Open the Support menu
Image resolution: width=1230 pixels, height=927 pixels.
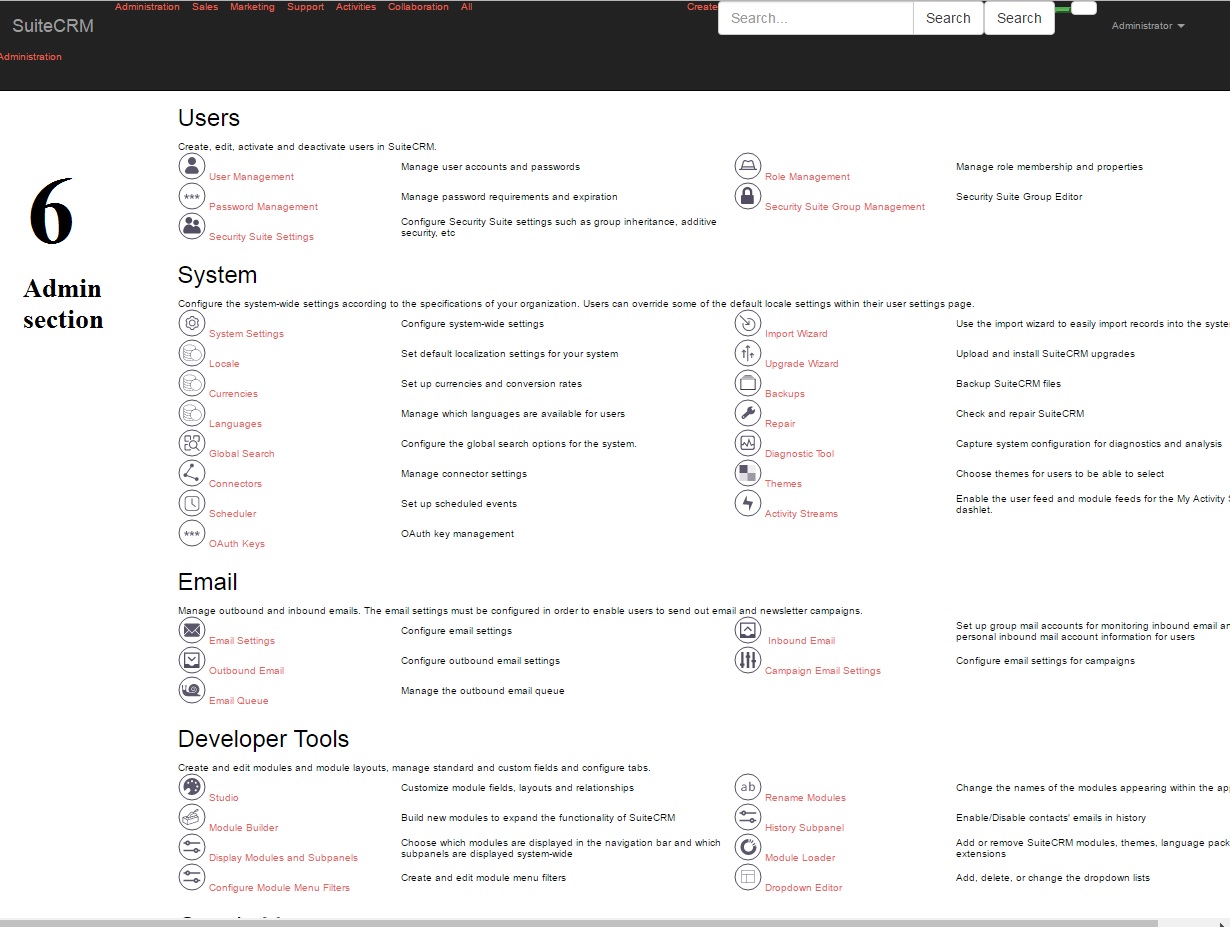[305, 7]
